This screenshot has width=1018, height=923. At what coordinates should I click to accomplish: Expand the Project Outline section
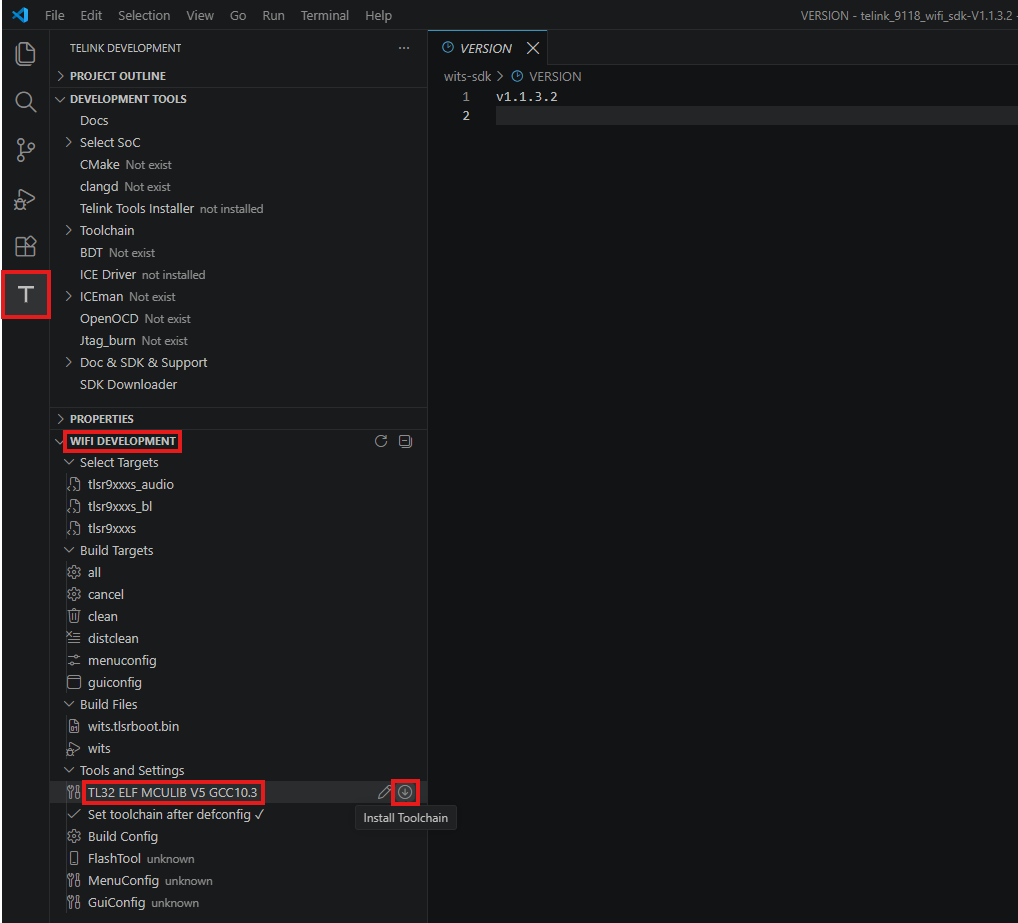(60, 76)
